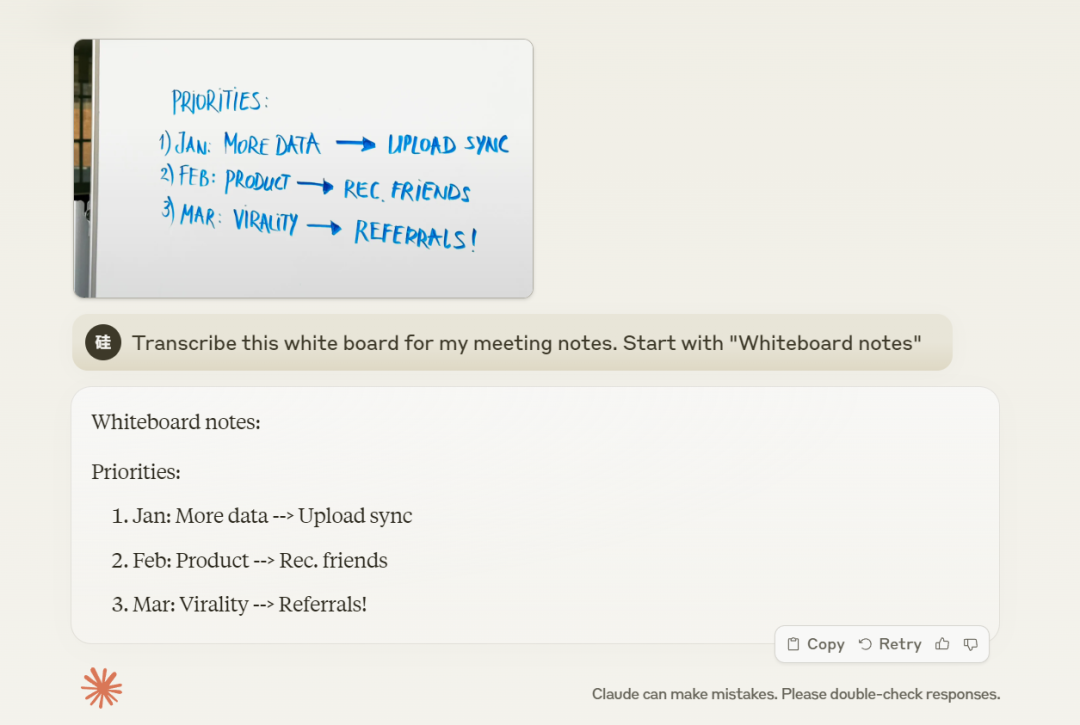This screenshot has height=725, width=1080.
Task: Give thumbs up feedback
Action: 942,644
